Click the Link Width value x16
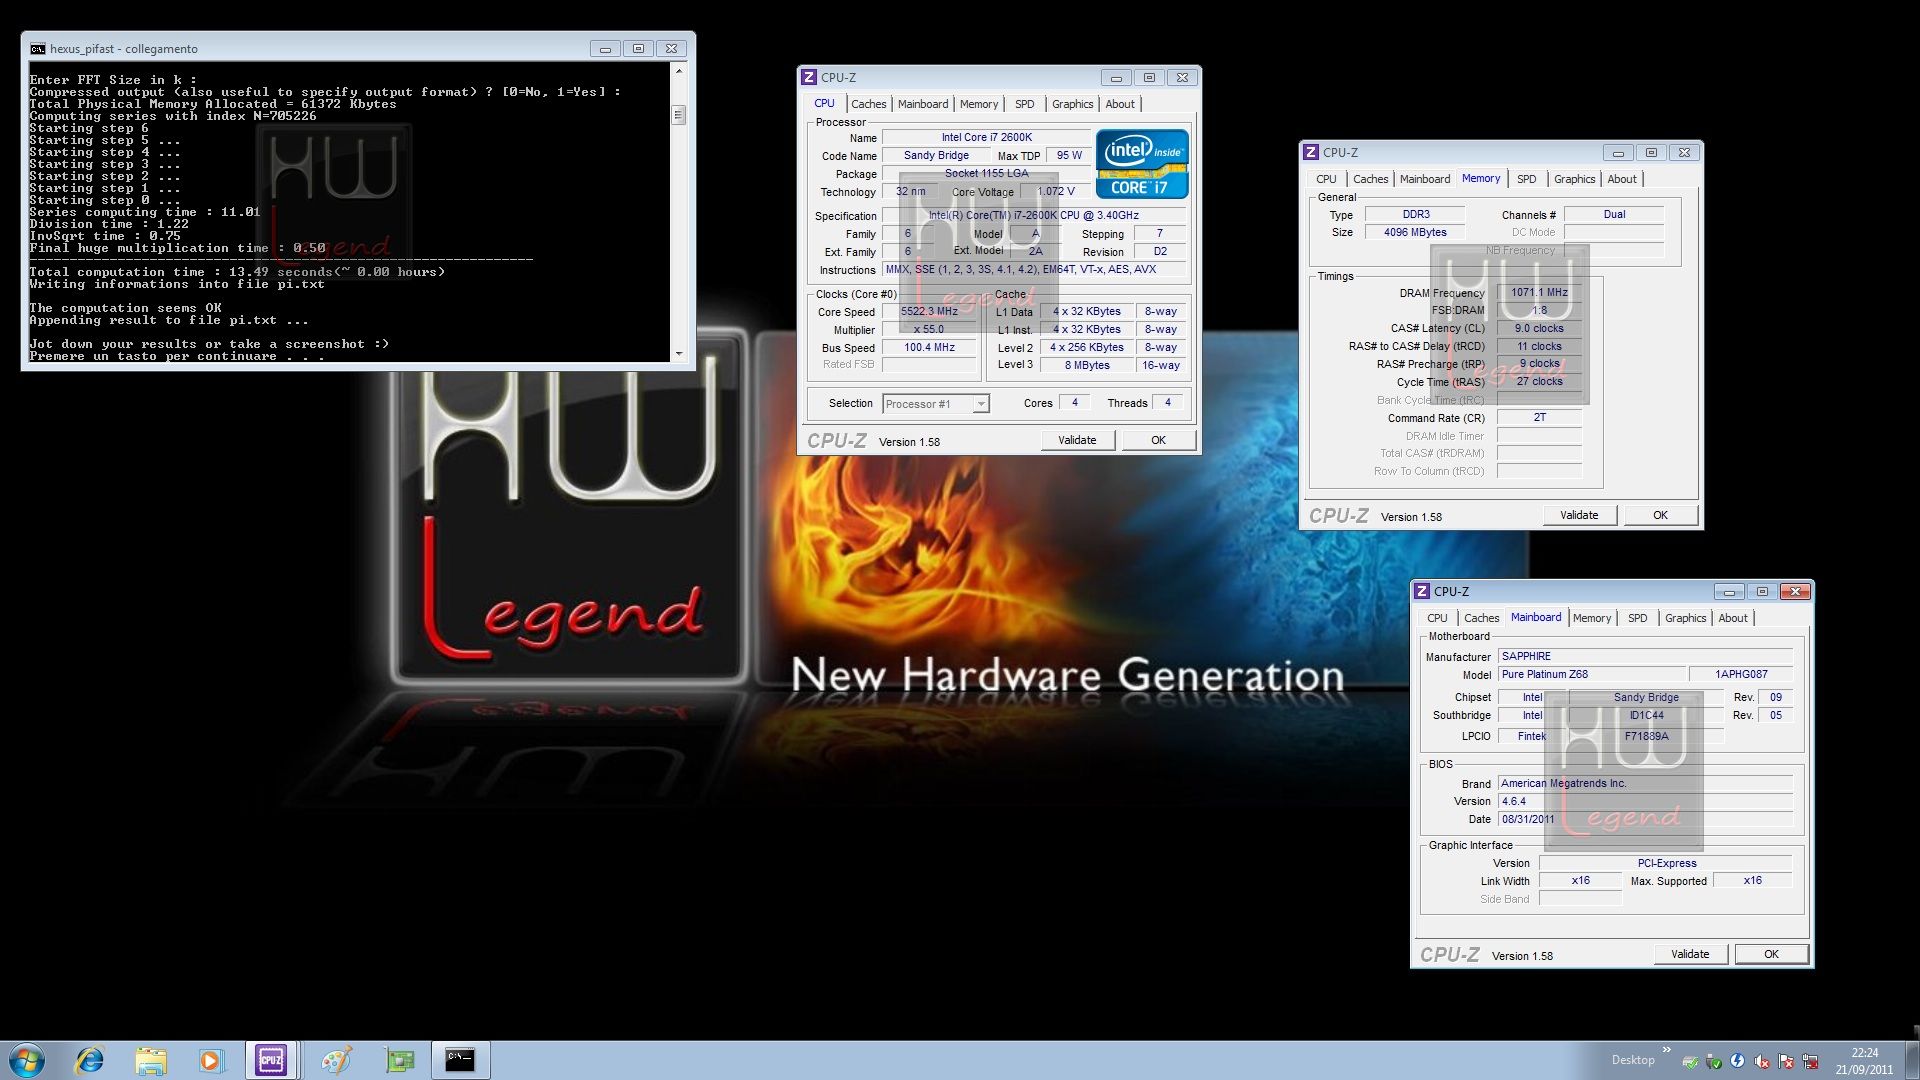The width and height of the screenshot is (1920, 1080). [x=1581, y=881]
